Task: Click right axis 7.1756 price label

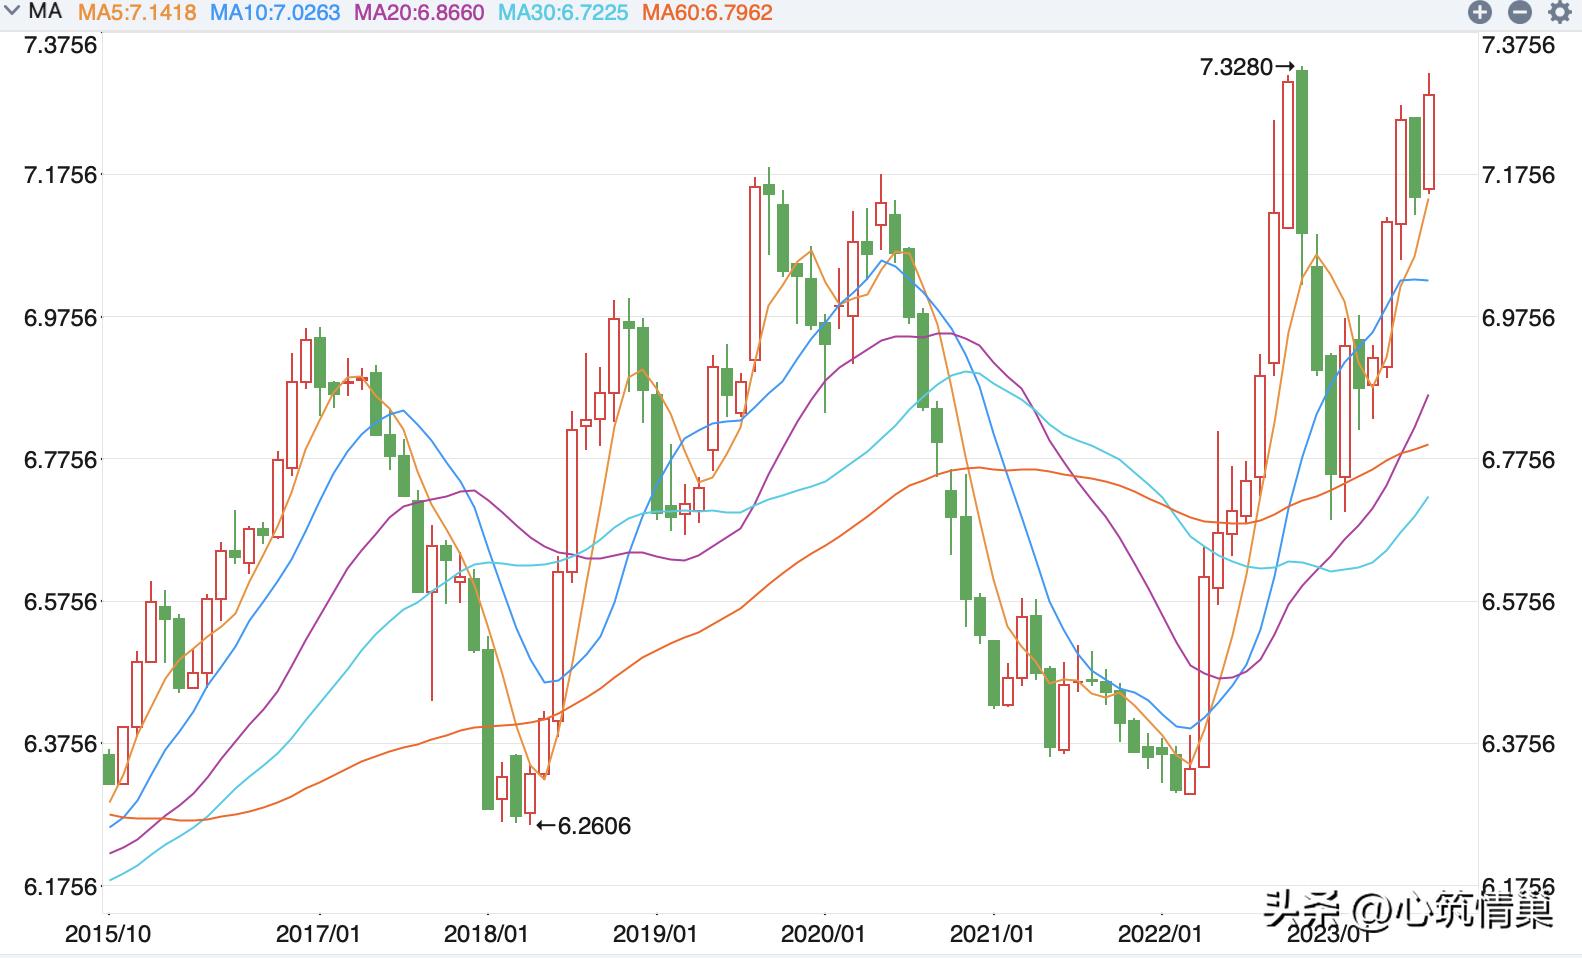Action: (1519, 175)
